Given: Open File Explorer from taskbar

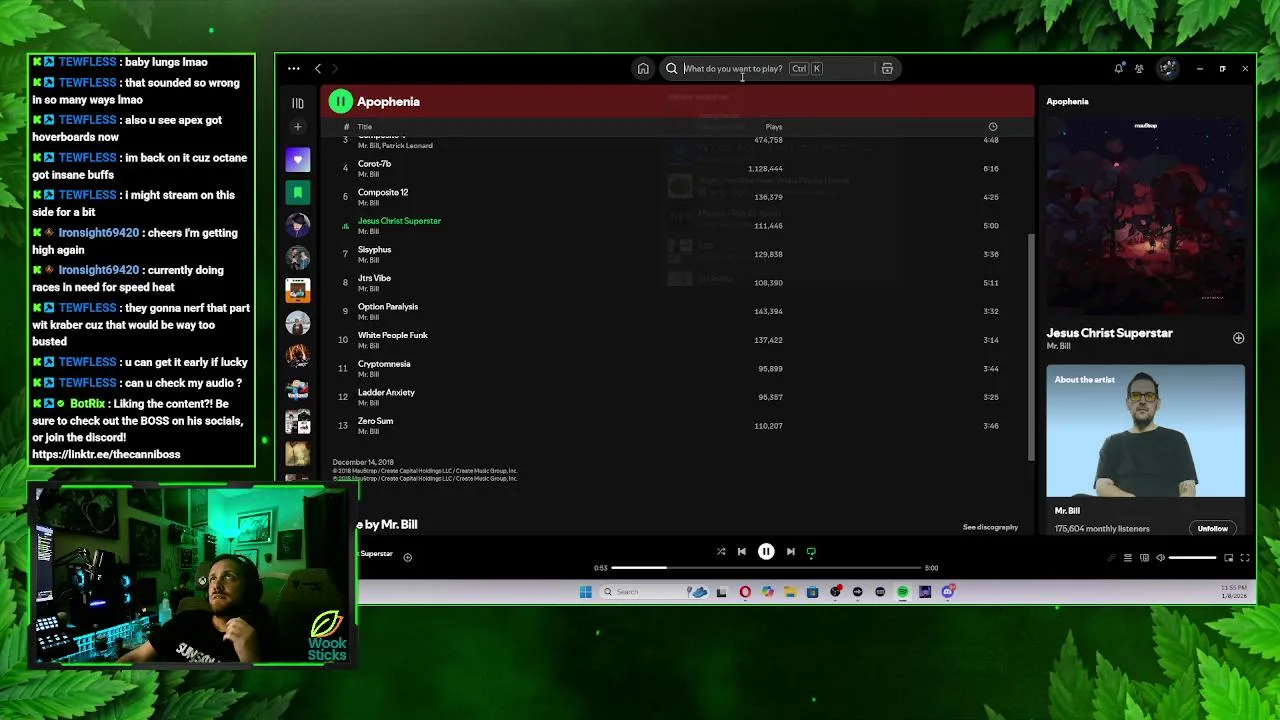Looking at the screenshot, I should [790, 592].
